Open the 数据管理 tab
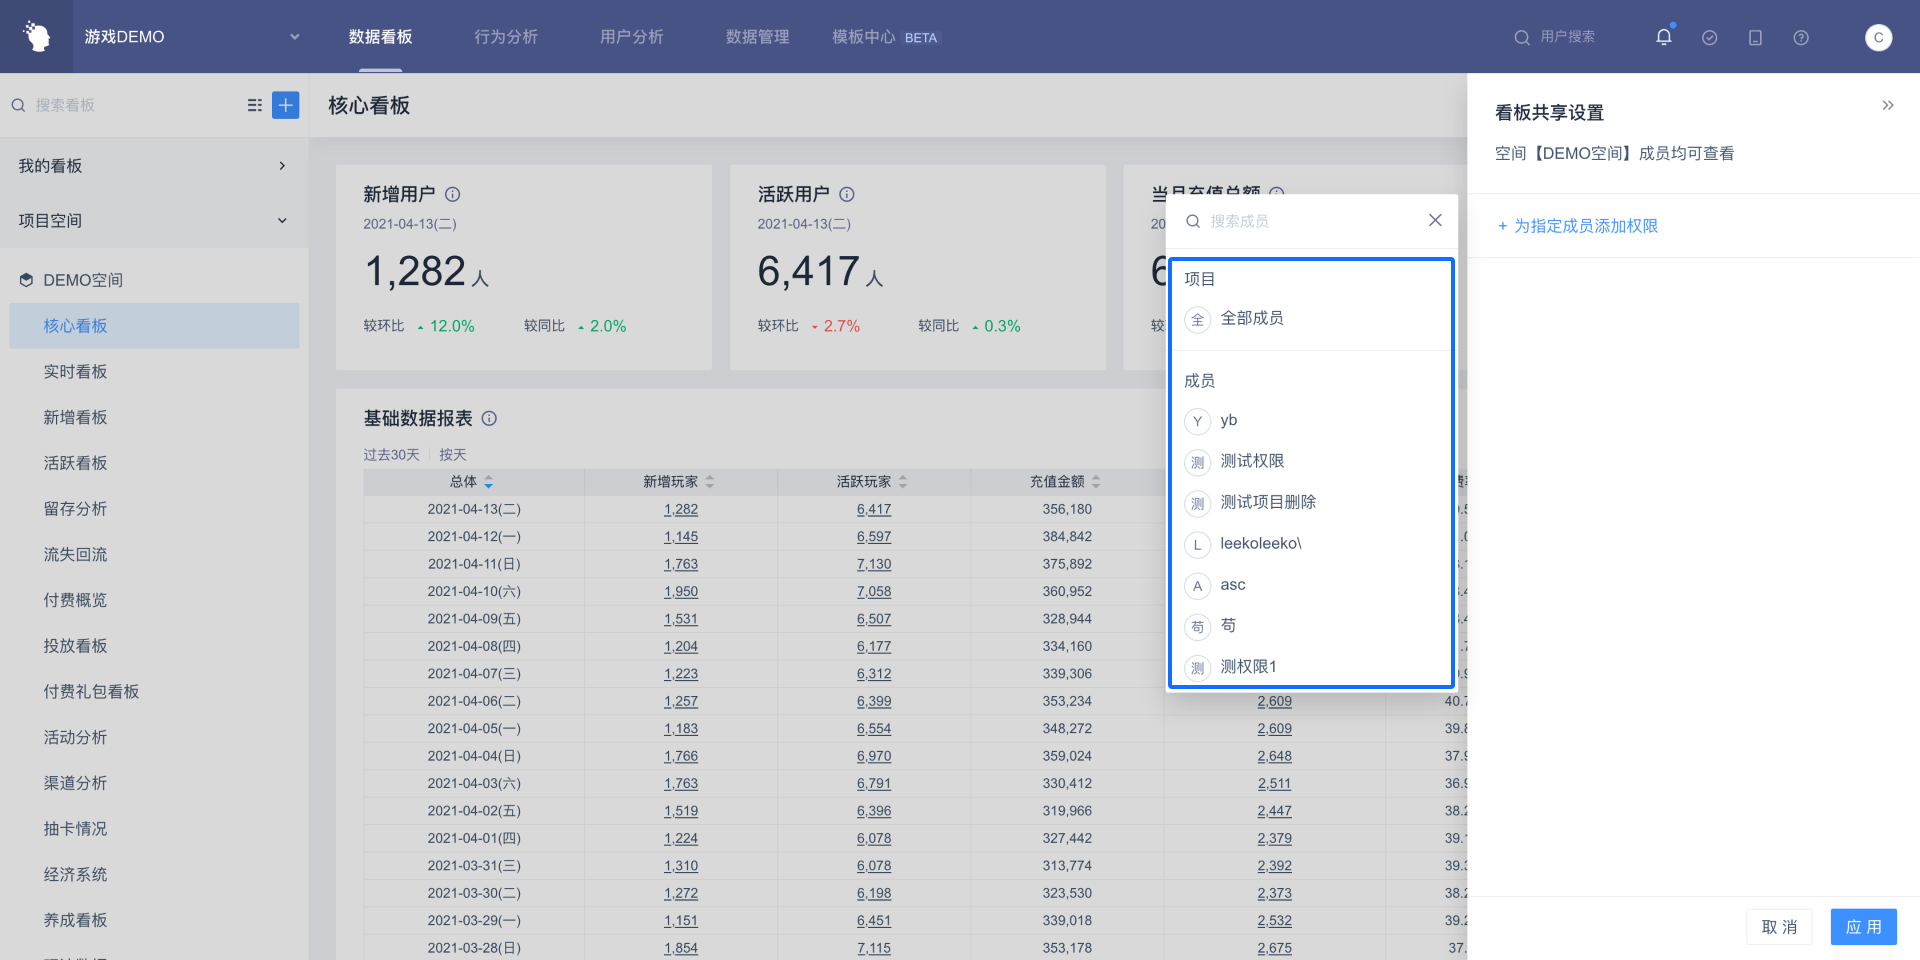The image size is (1920, 960). [757, 37]
